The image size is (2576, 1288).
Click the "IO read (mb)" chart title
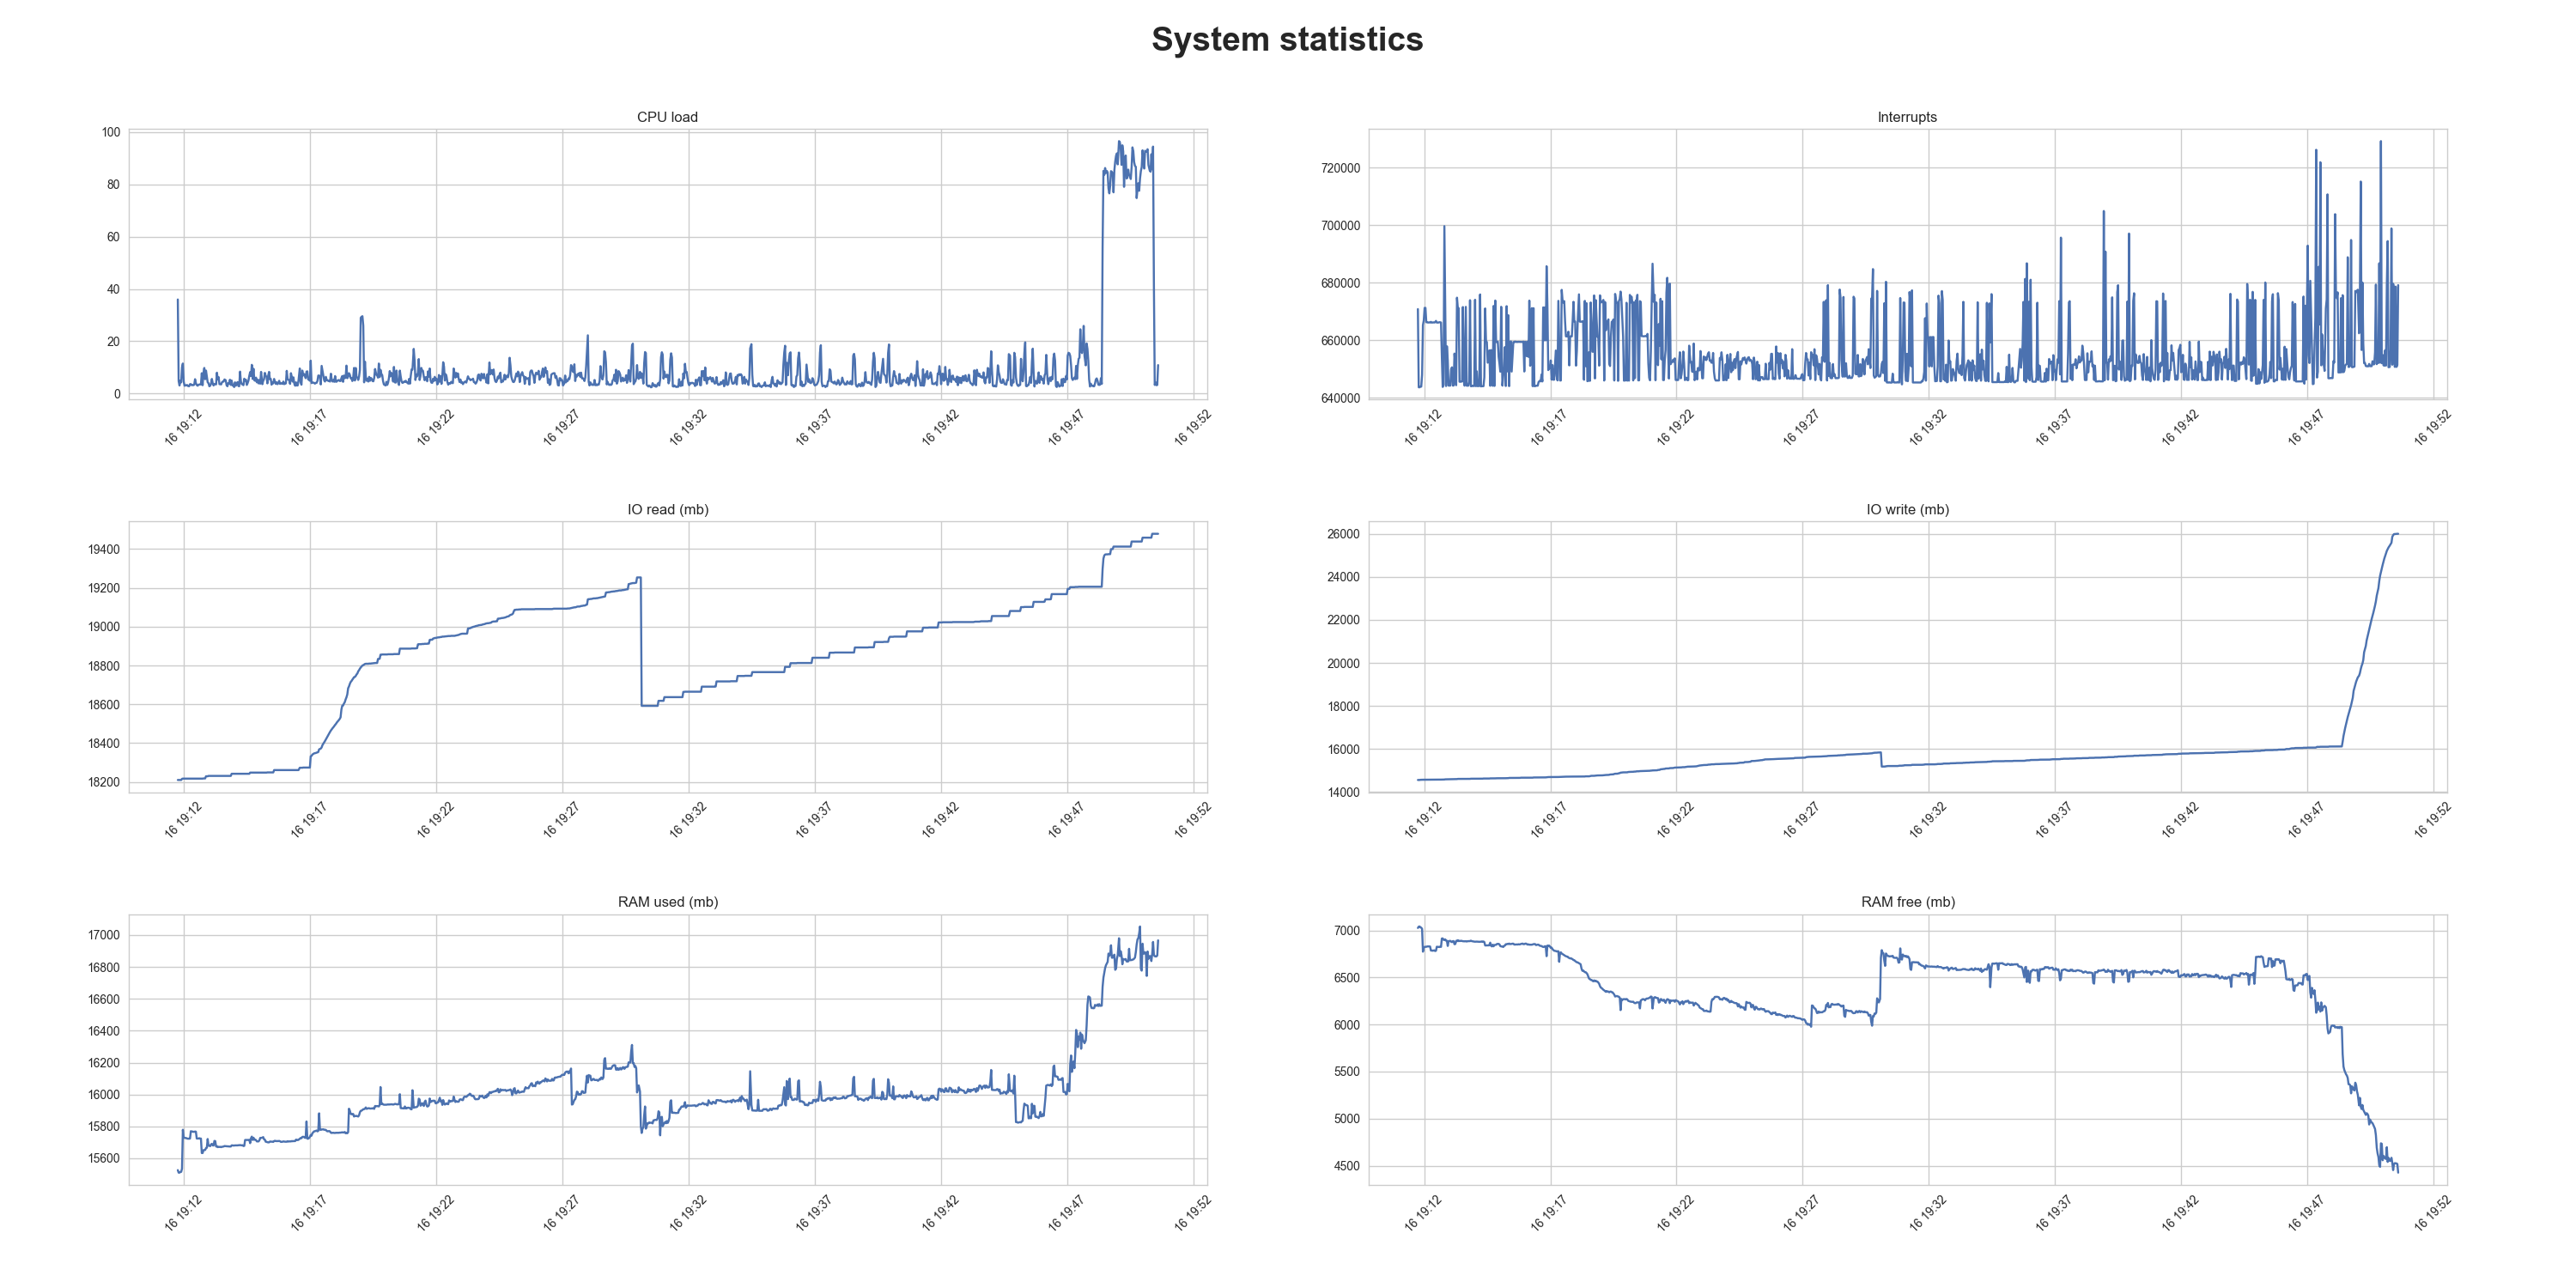[668, 509]
